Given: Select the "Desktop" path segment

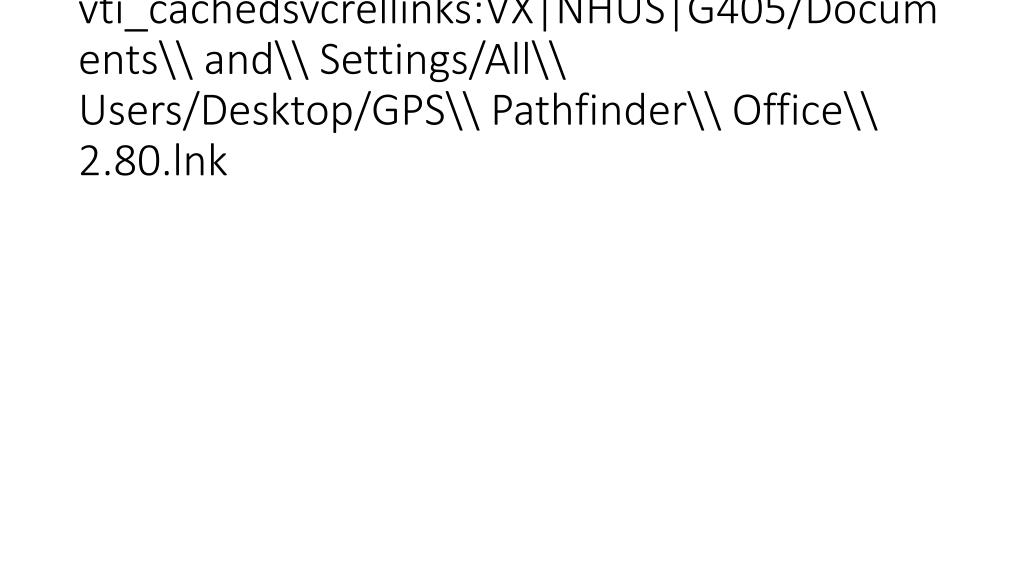Looking at the screenshot, I should click(x=277, y=112).
